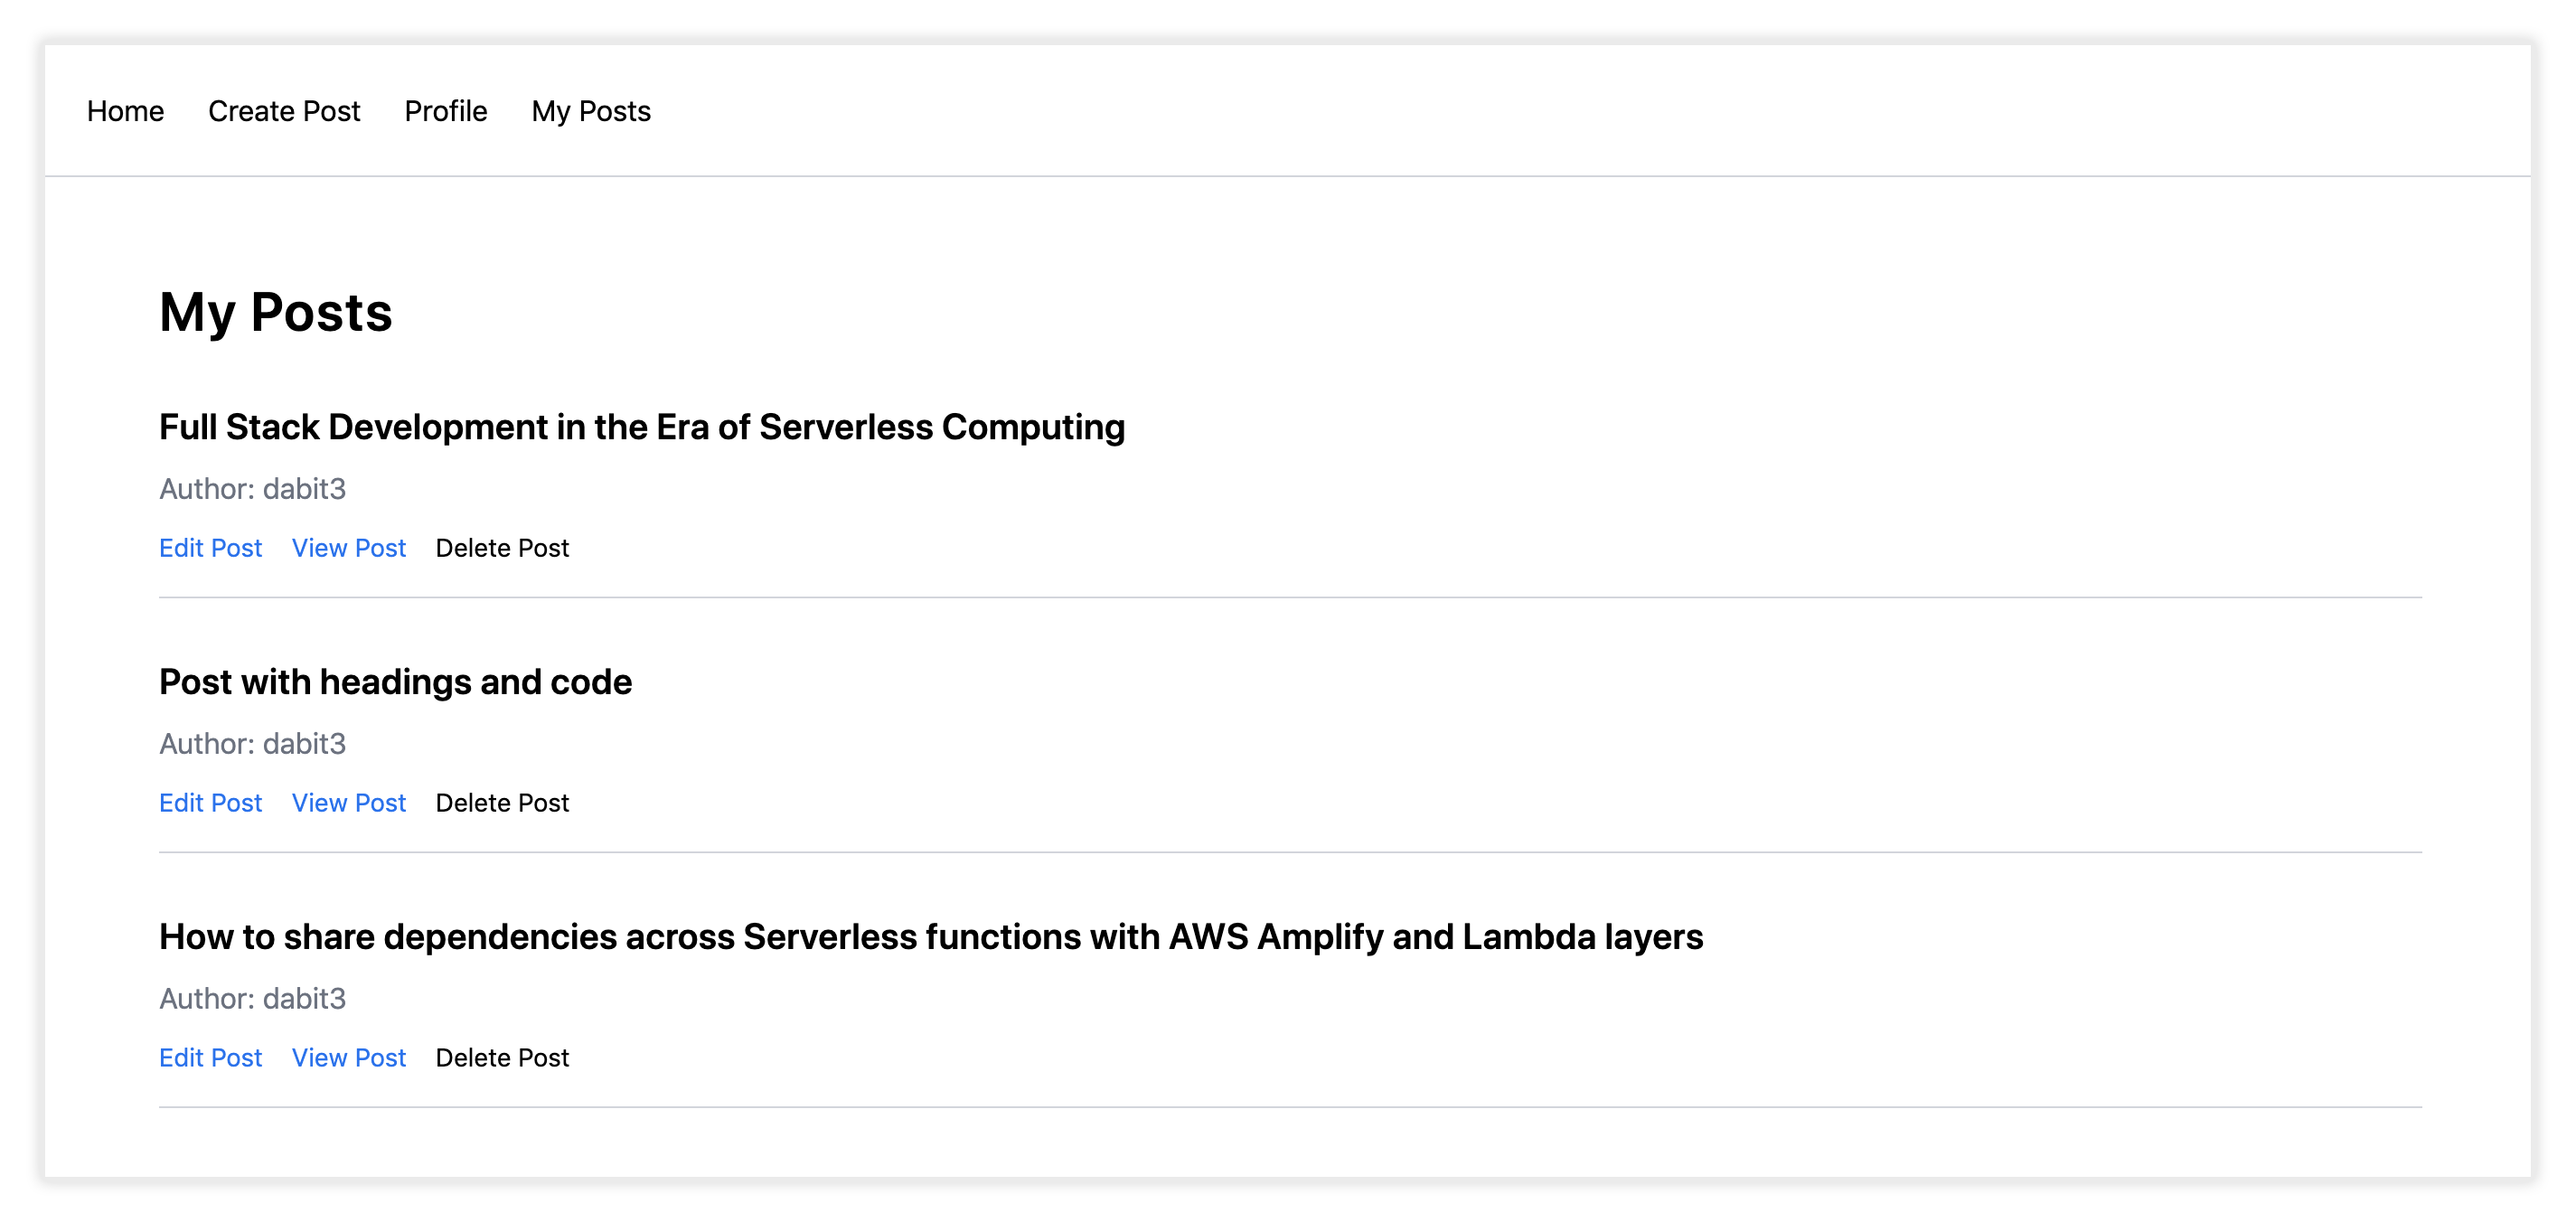2576x1222 pixels.
Task: Delete Post with headings and code
Action: tap(503, 804)
